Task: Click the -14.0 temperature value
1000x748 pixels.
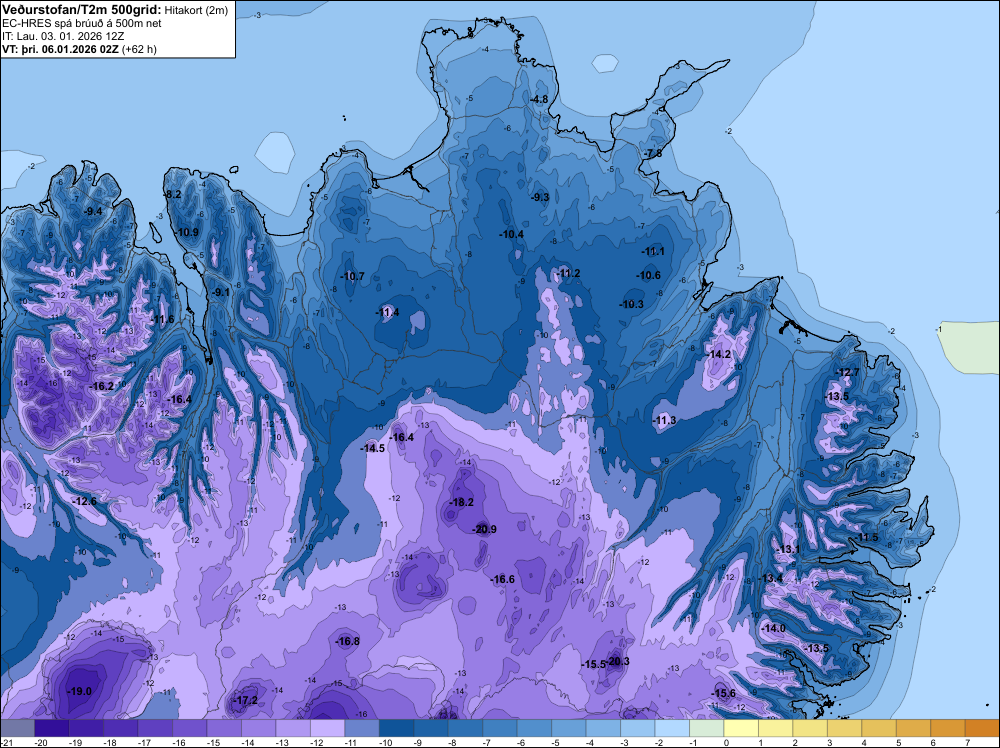Action: coord(774,628)
